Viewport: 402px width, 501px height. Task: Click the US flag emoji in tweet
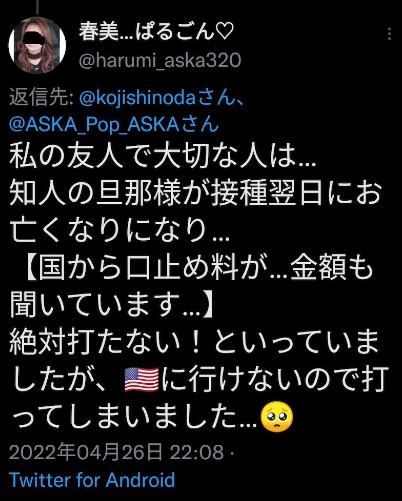[141, 379]
